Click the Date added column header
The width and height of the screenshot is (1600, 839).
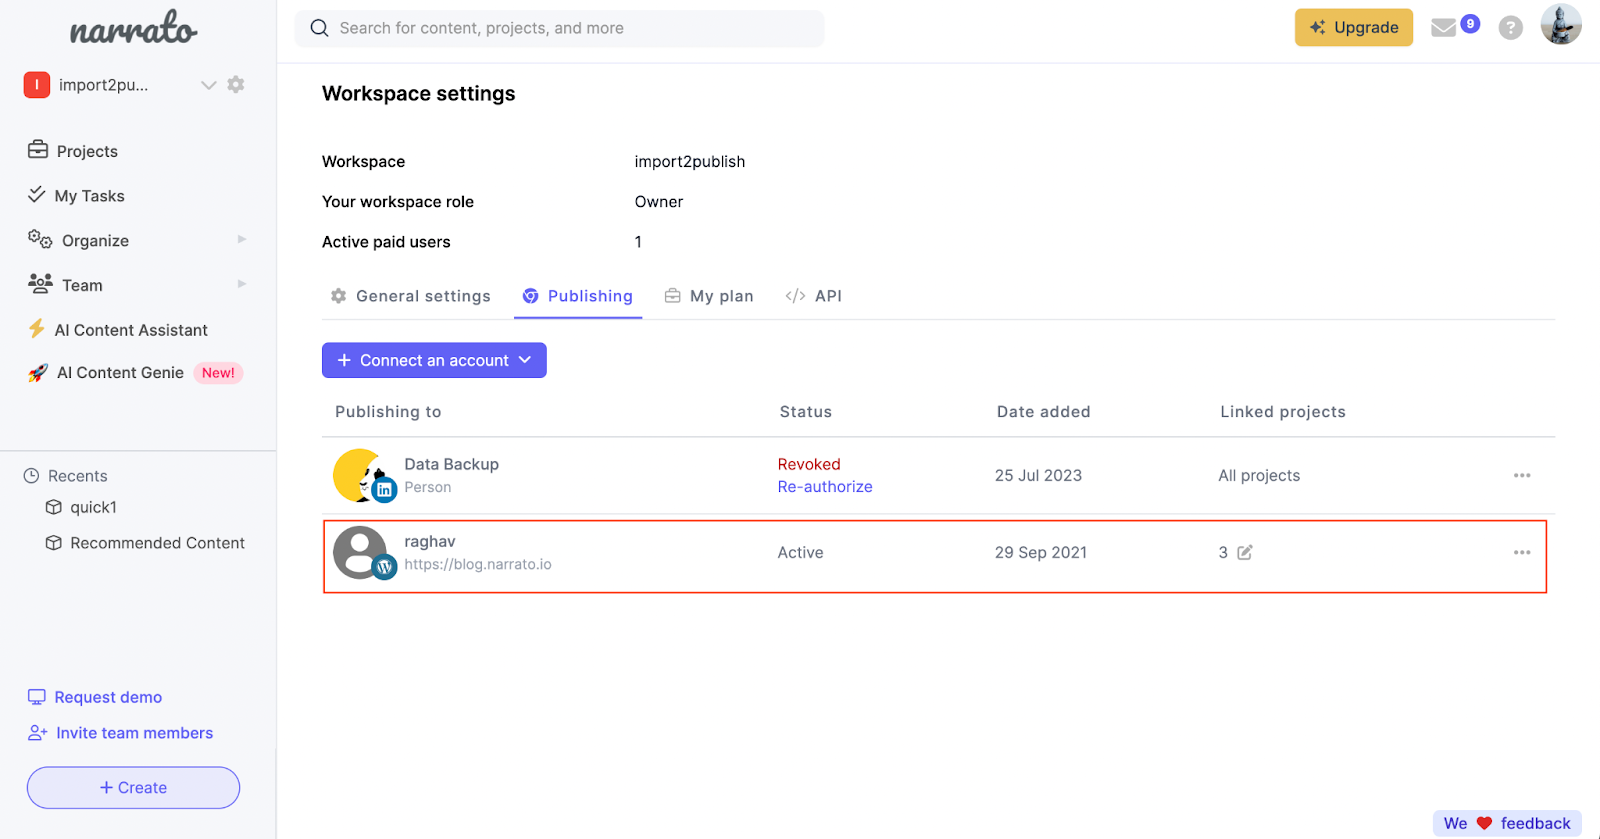click(1044, 412)
